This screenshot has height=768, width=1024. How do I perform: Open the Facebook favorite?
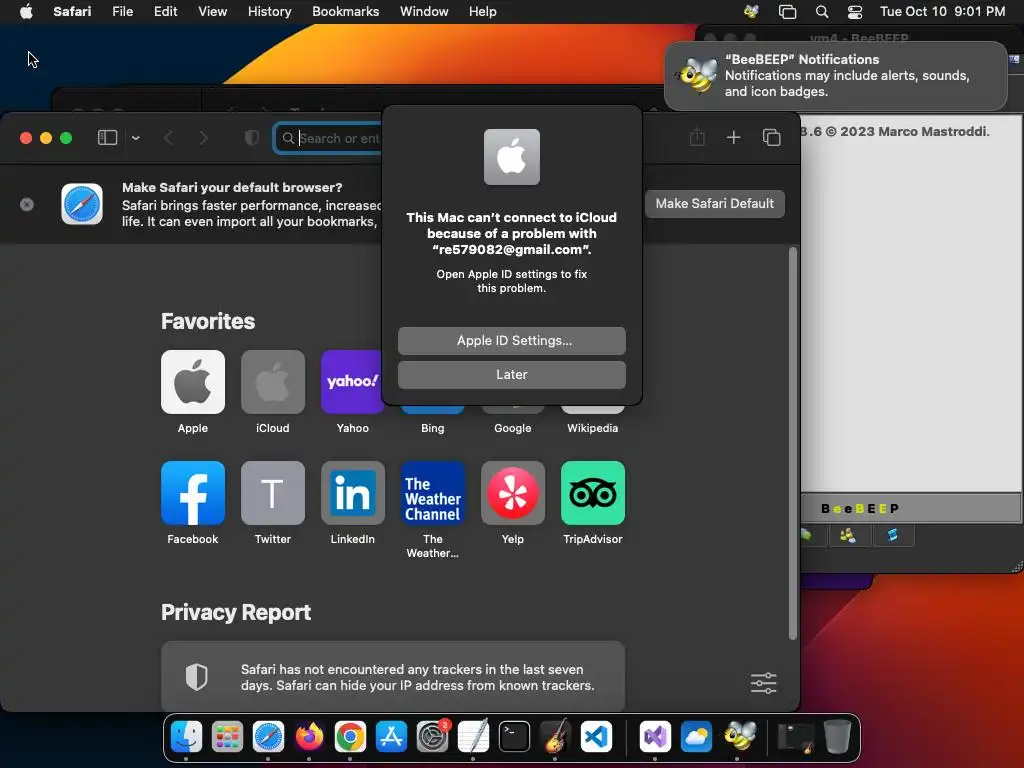pos(193,493)
